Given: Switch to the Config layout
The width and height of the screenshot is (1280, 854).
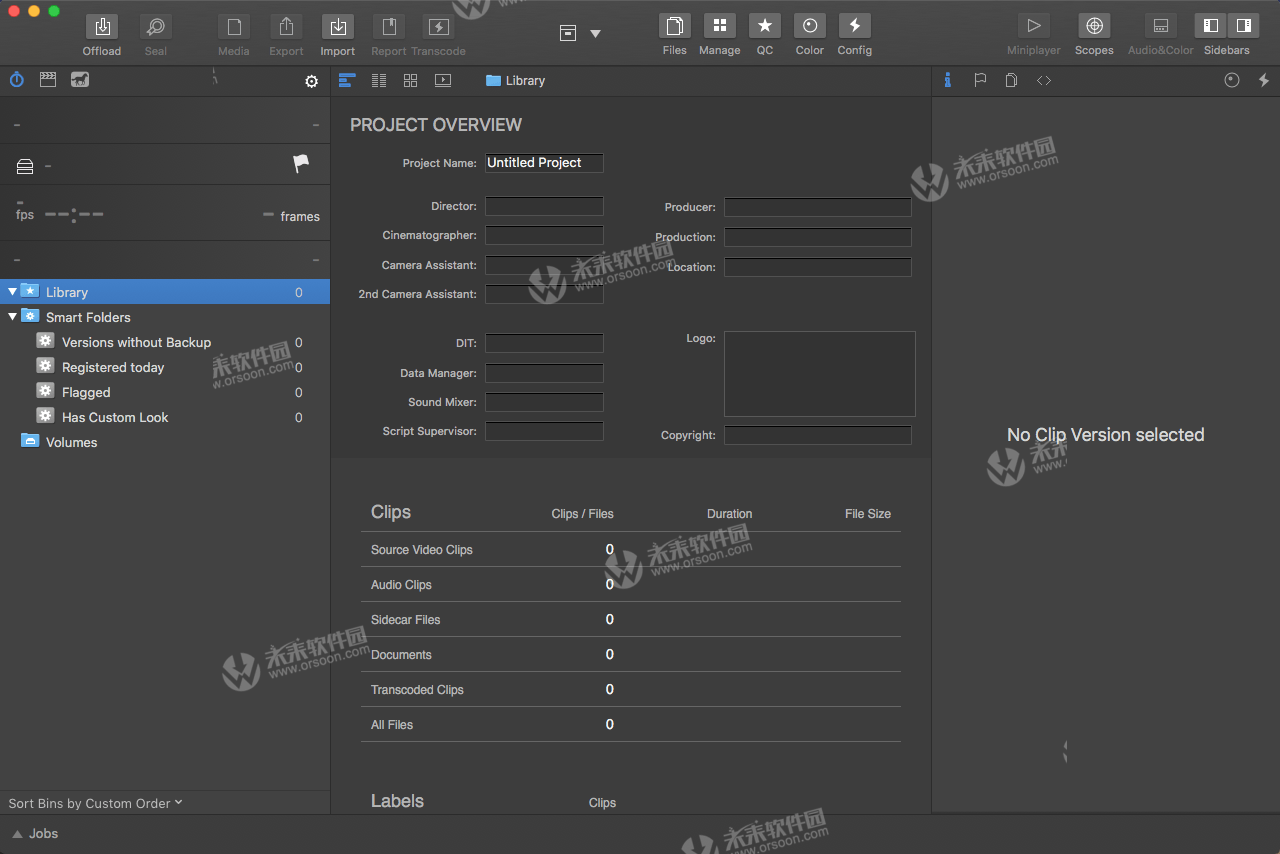Looking at the screenshot, I should 855,26.
